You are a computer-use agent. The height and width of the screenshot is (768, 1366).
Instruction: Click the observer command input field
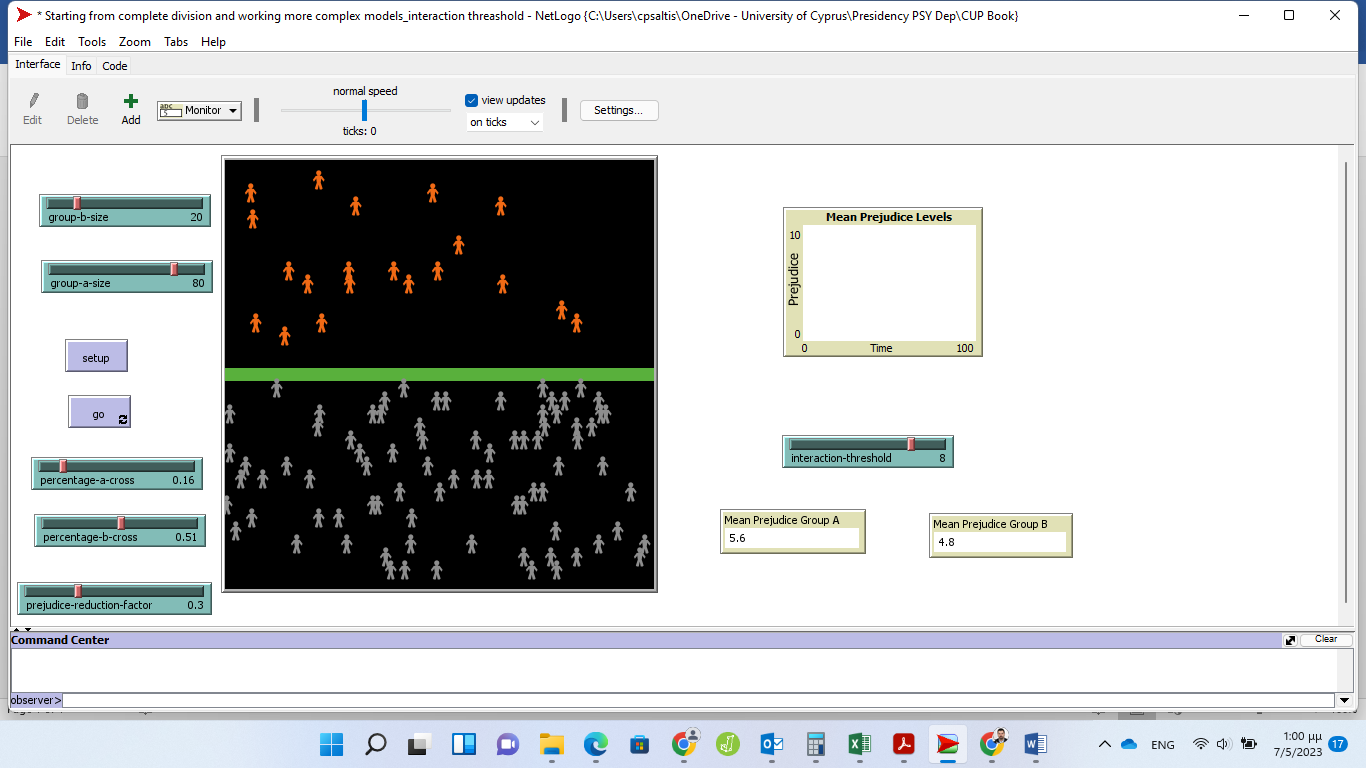pos(698,700)
